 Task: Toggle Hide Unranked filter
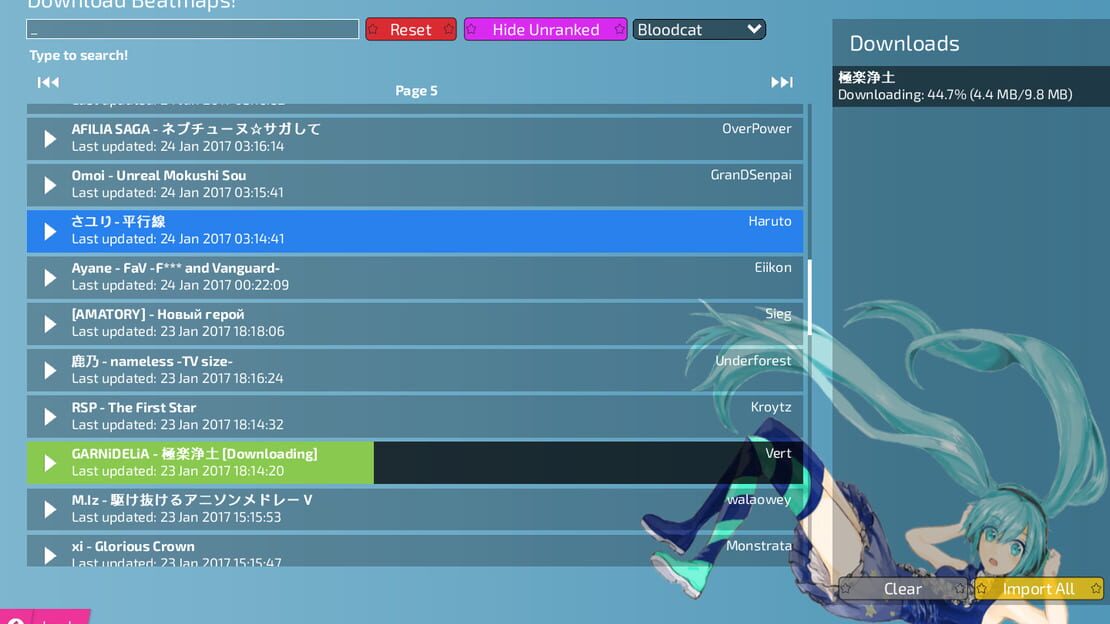(x=545, y=30)
